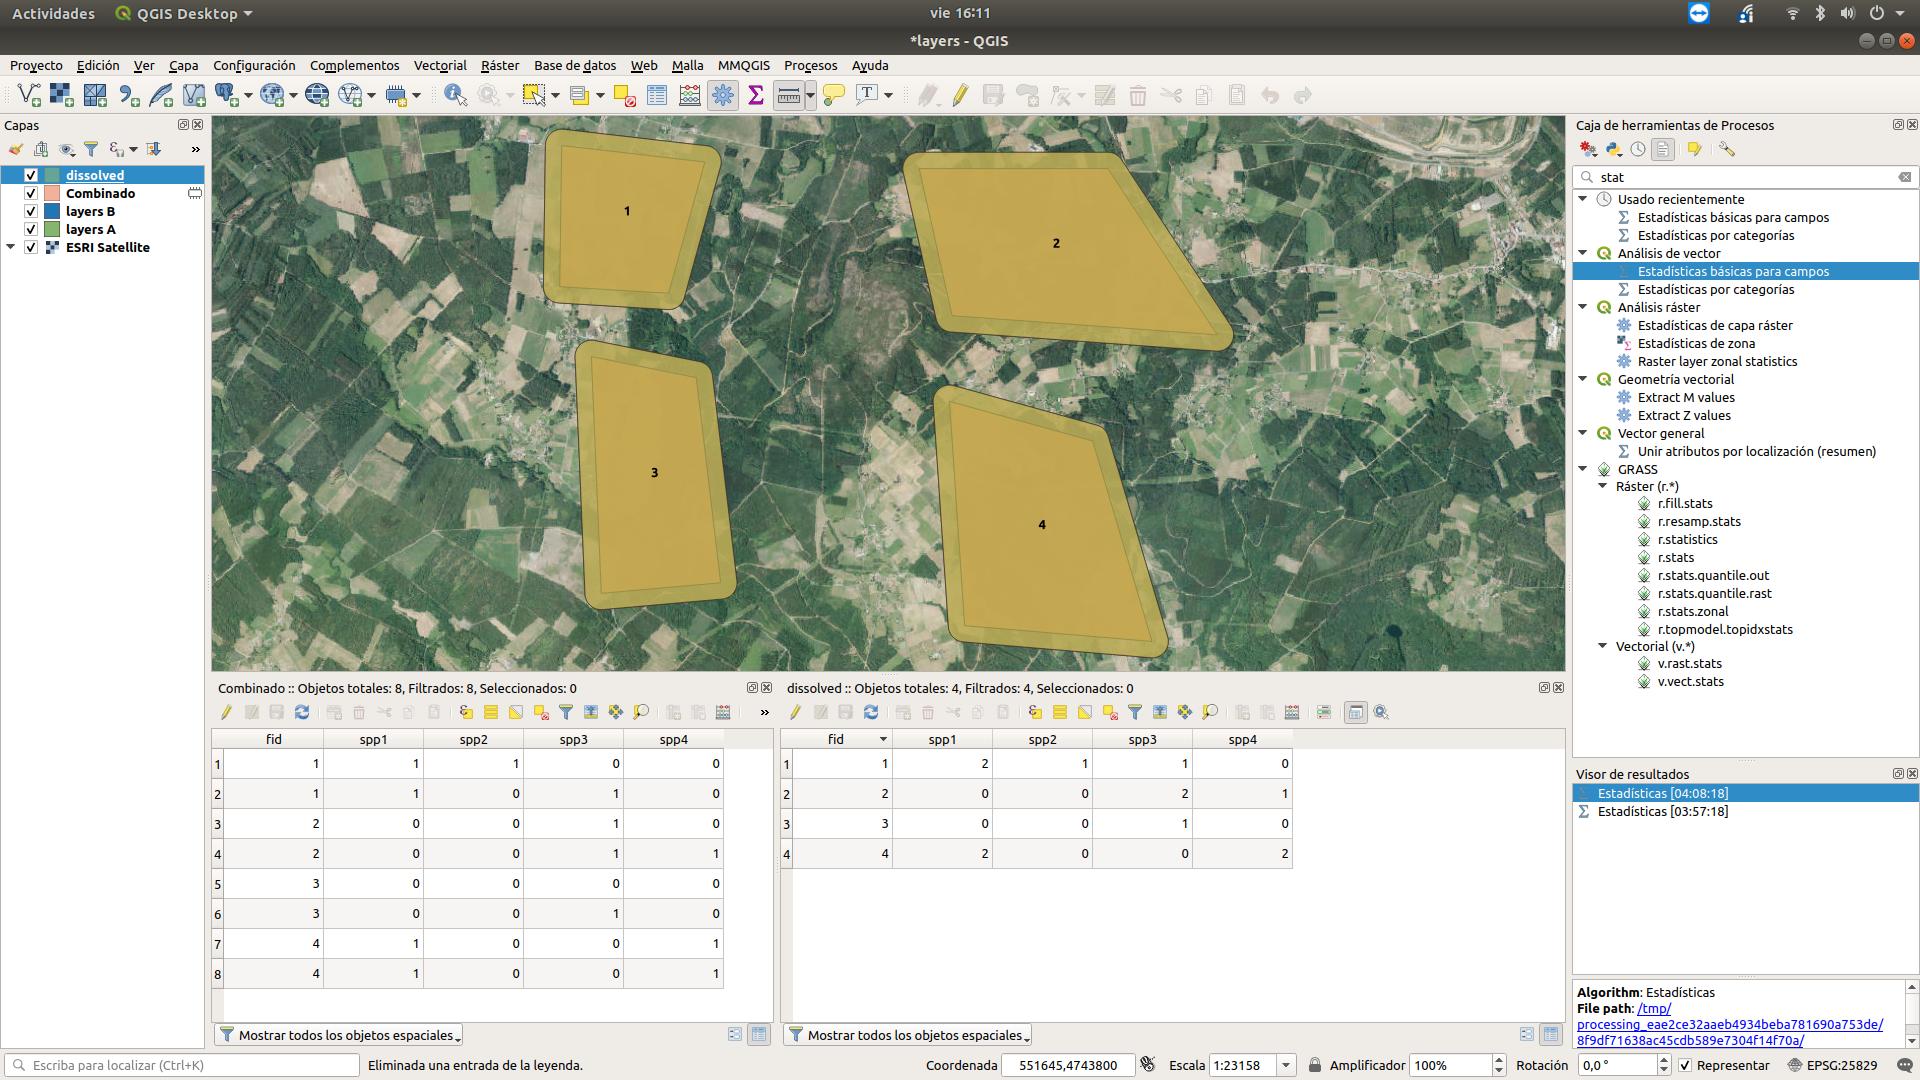This screenshot has height=1080, width=1920.
Task: Open the Procesos menu
Action: click(x=810, y=65)
